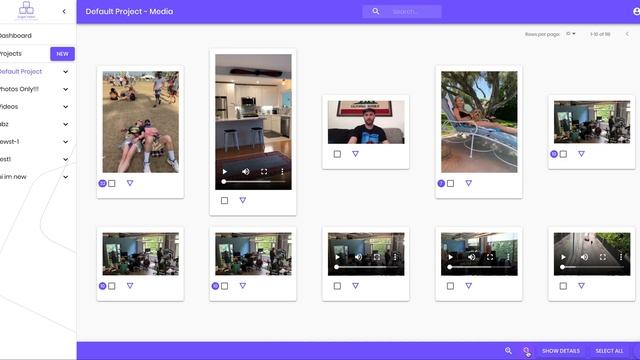Screen dimensions: 640x360
Task: Create a project with the NEW button
Action: coord(62,54)
